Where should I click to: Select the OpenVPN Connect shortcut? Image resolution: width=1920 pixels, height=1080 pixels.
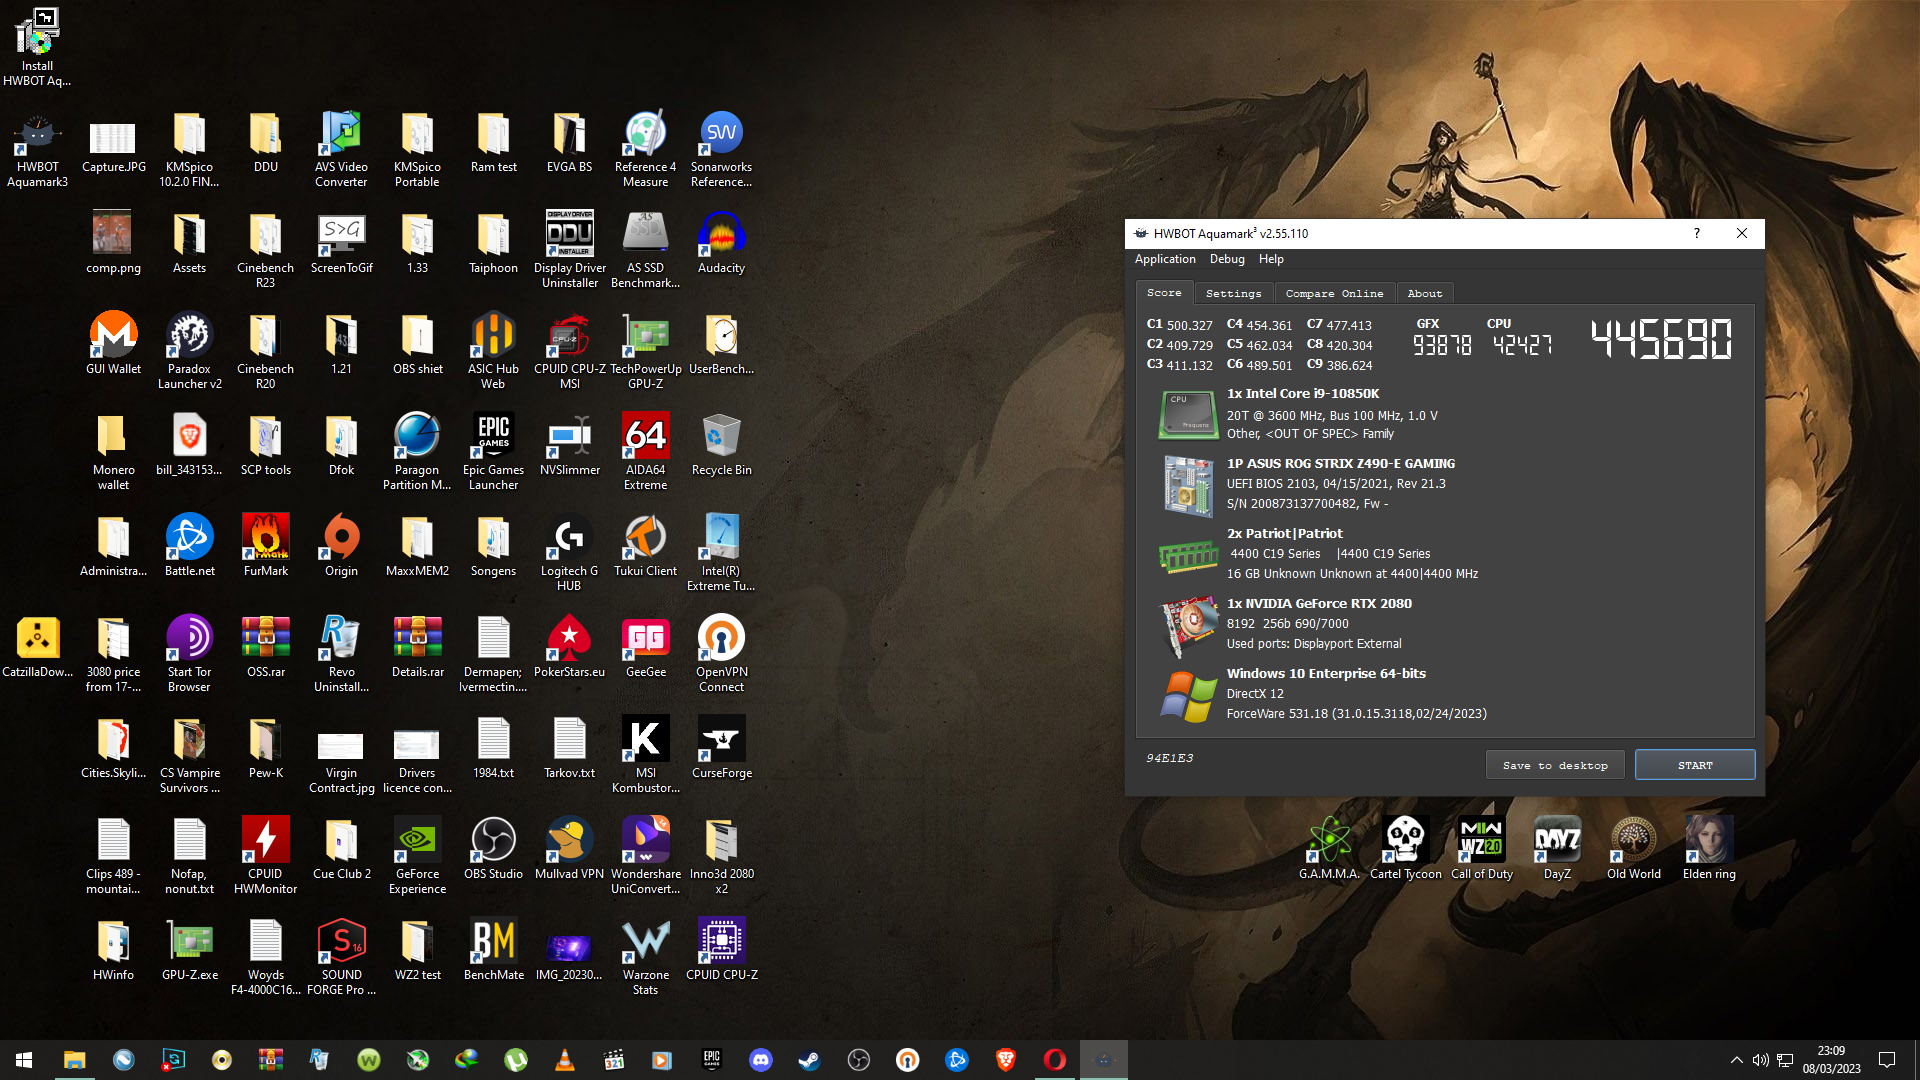[721, 654]
